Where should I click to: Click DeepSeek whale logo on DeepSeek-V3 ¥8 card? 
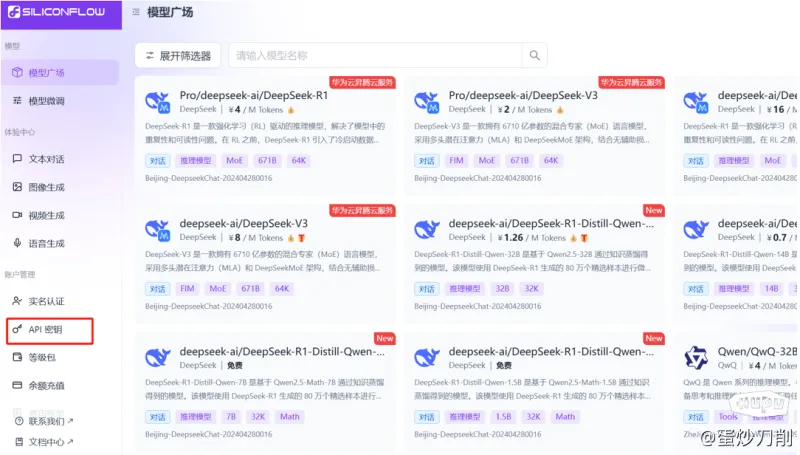[158, 230]
